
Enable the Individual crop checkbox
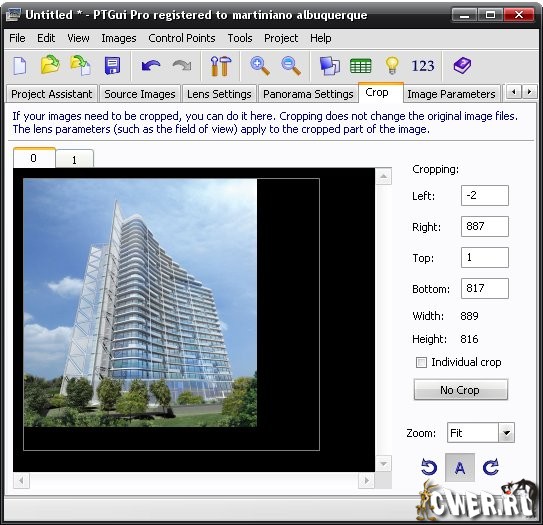(x=421, y=363)
